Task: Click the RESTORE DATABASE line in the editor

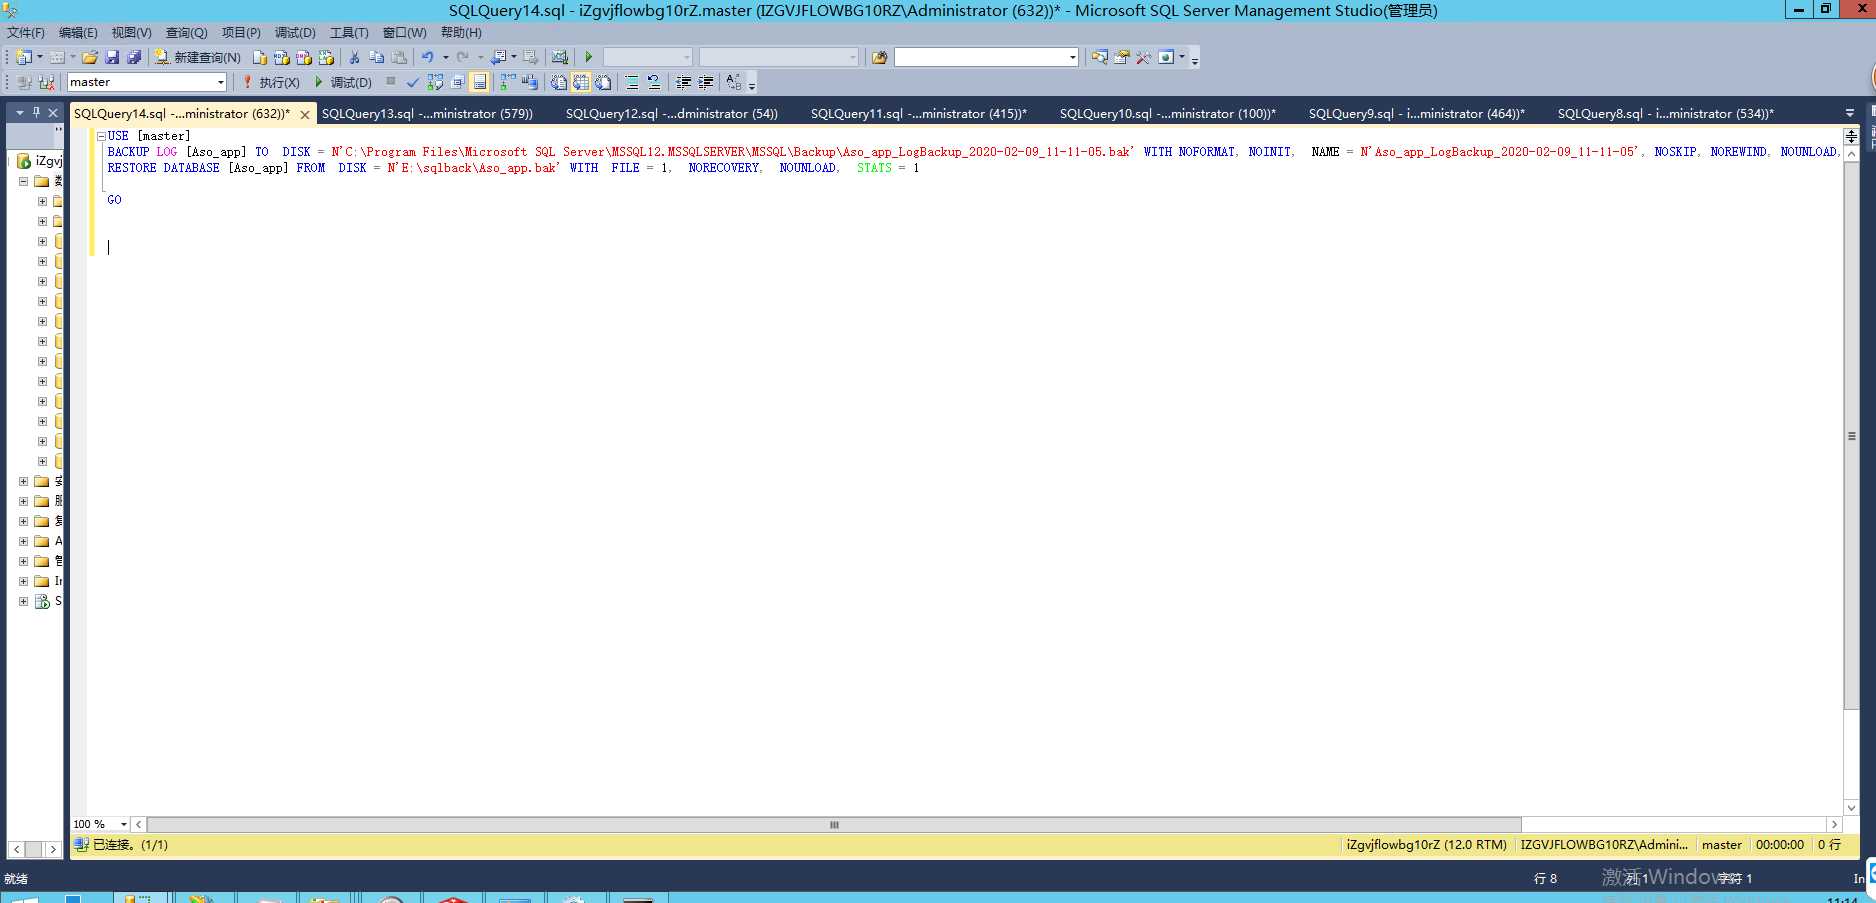Action: [x=513, y=168]
